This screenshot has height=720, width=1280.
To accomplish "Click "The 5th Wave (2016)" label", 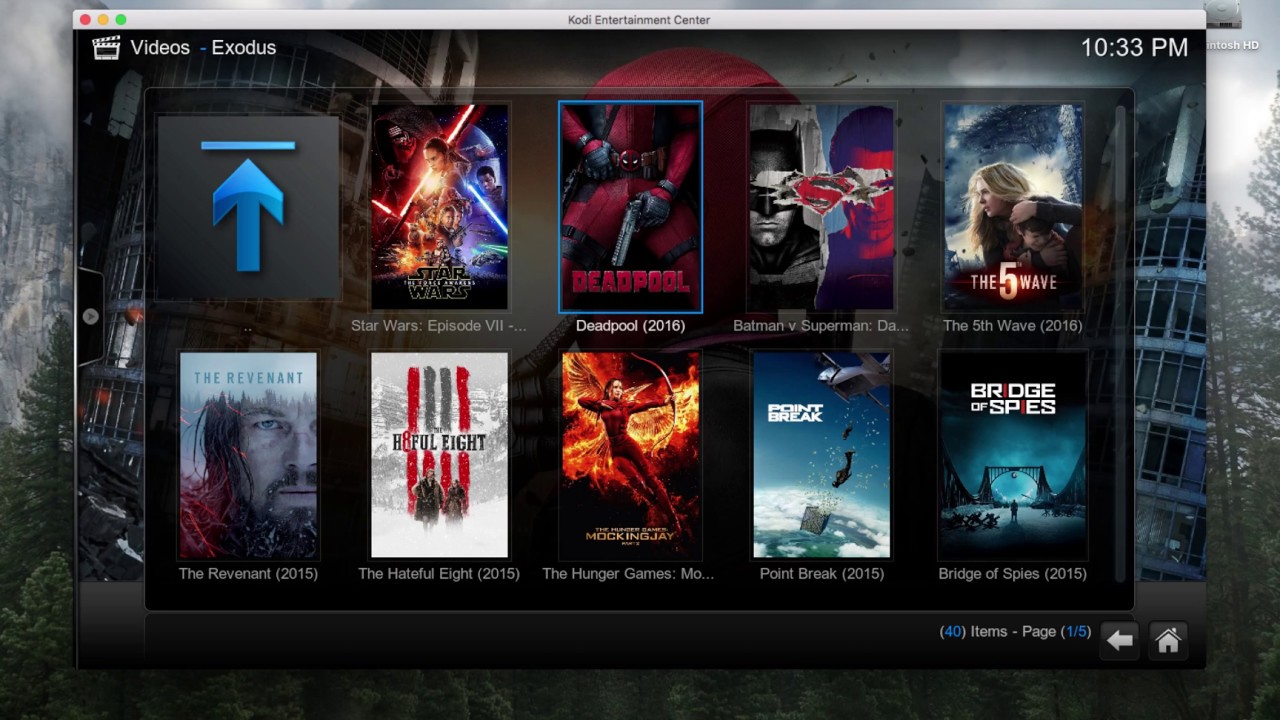I will (x=1013, y=326).
